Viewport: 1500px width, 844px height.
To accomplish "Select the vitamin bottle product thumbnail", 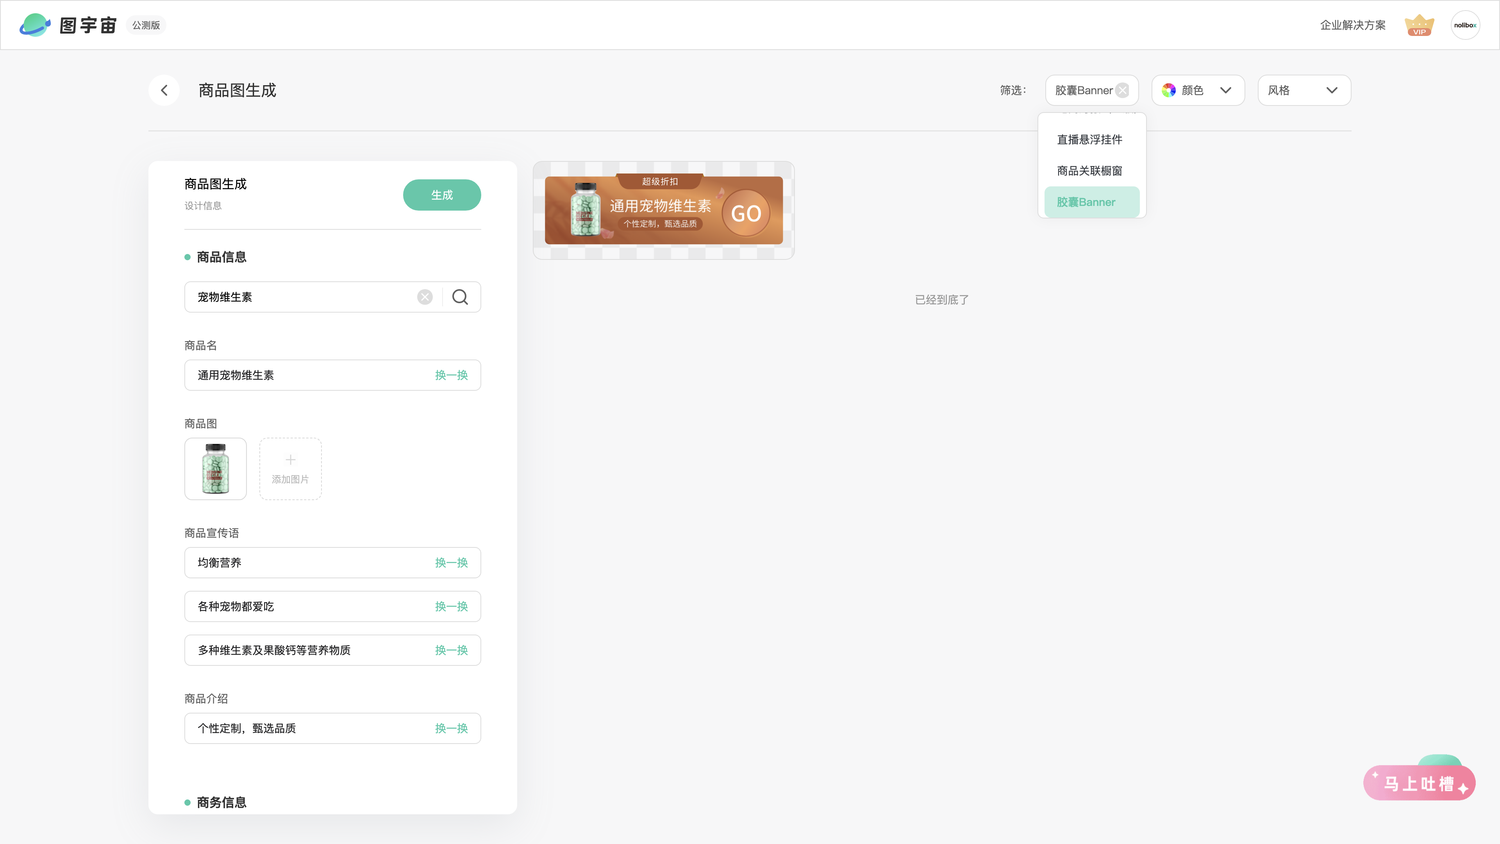I will pyautogui.click(x=215, y=469).
